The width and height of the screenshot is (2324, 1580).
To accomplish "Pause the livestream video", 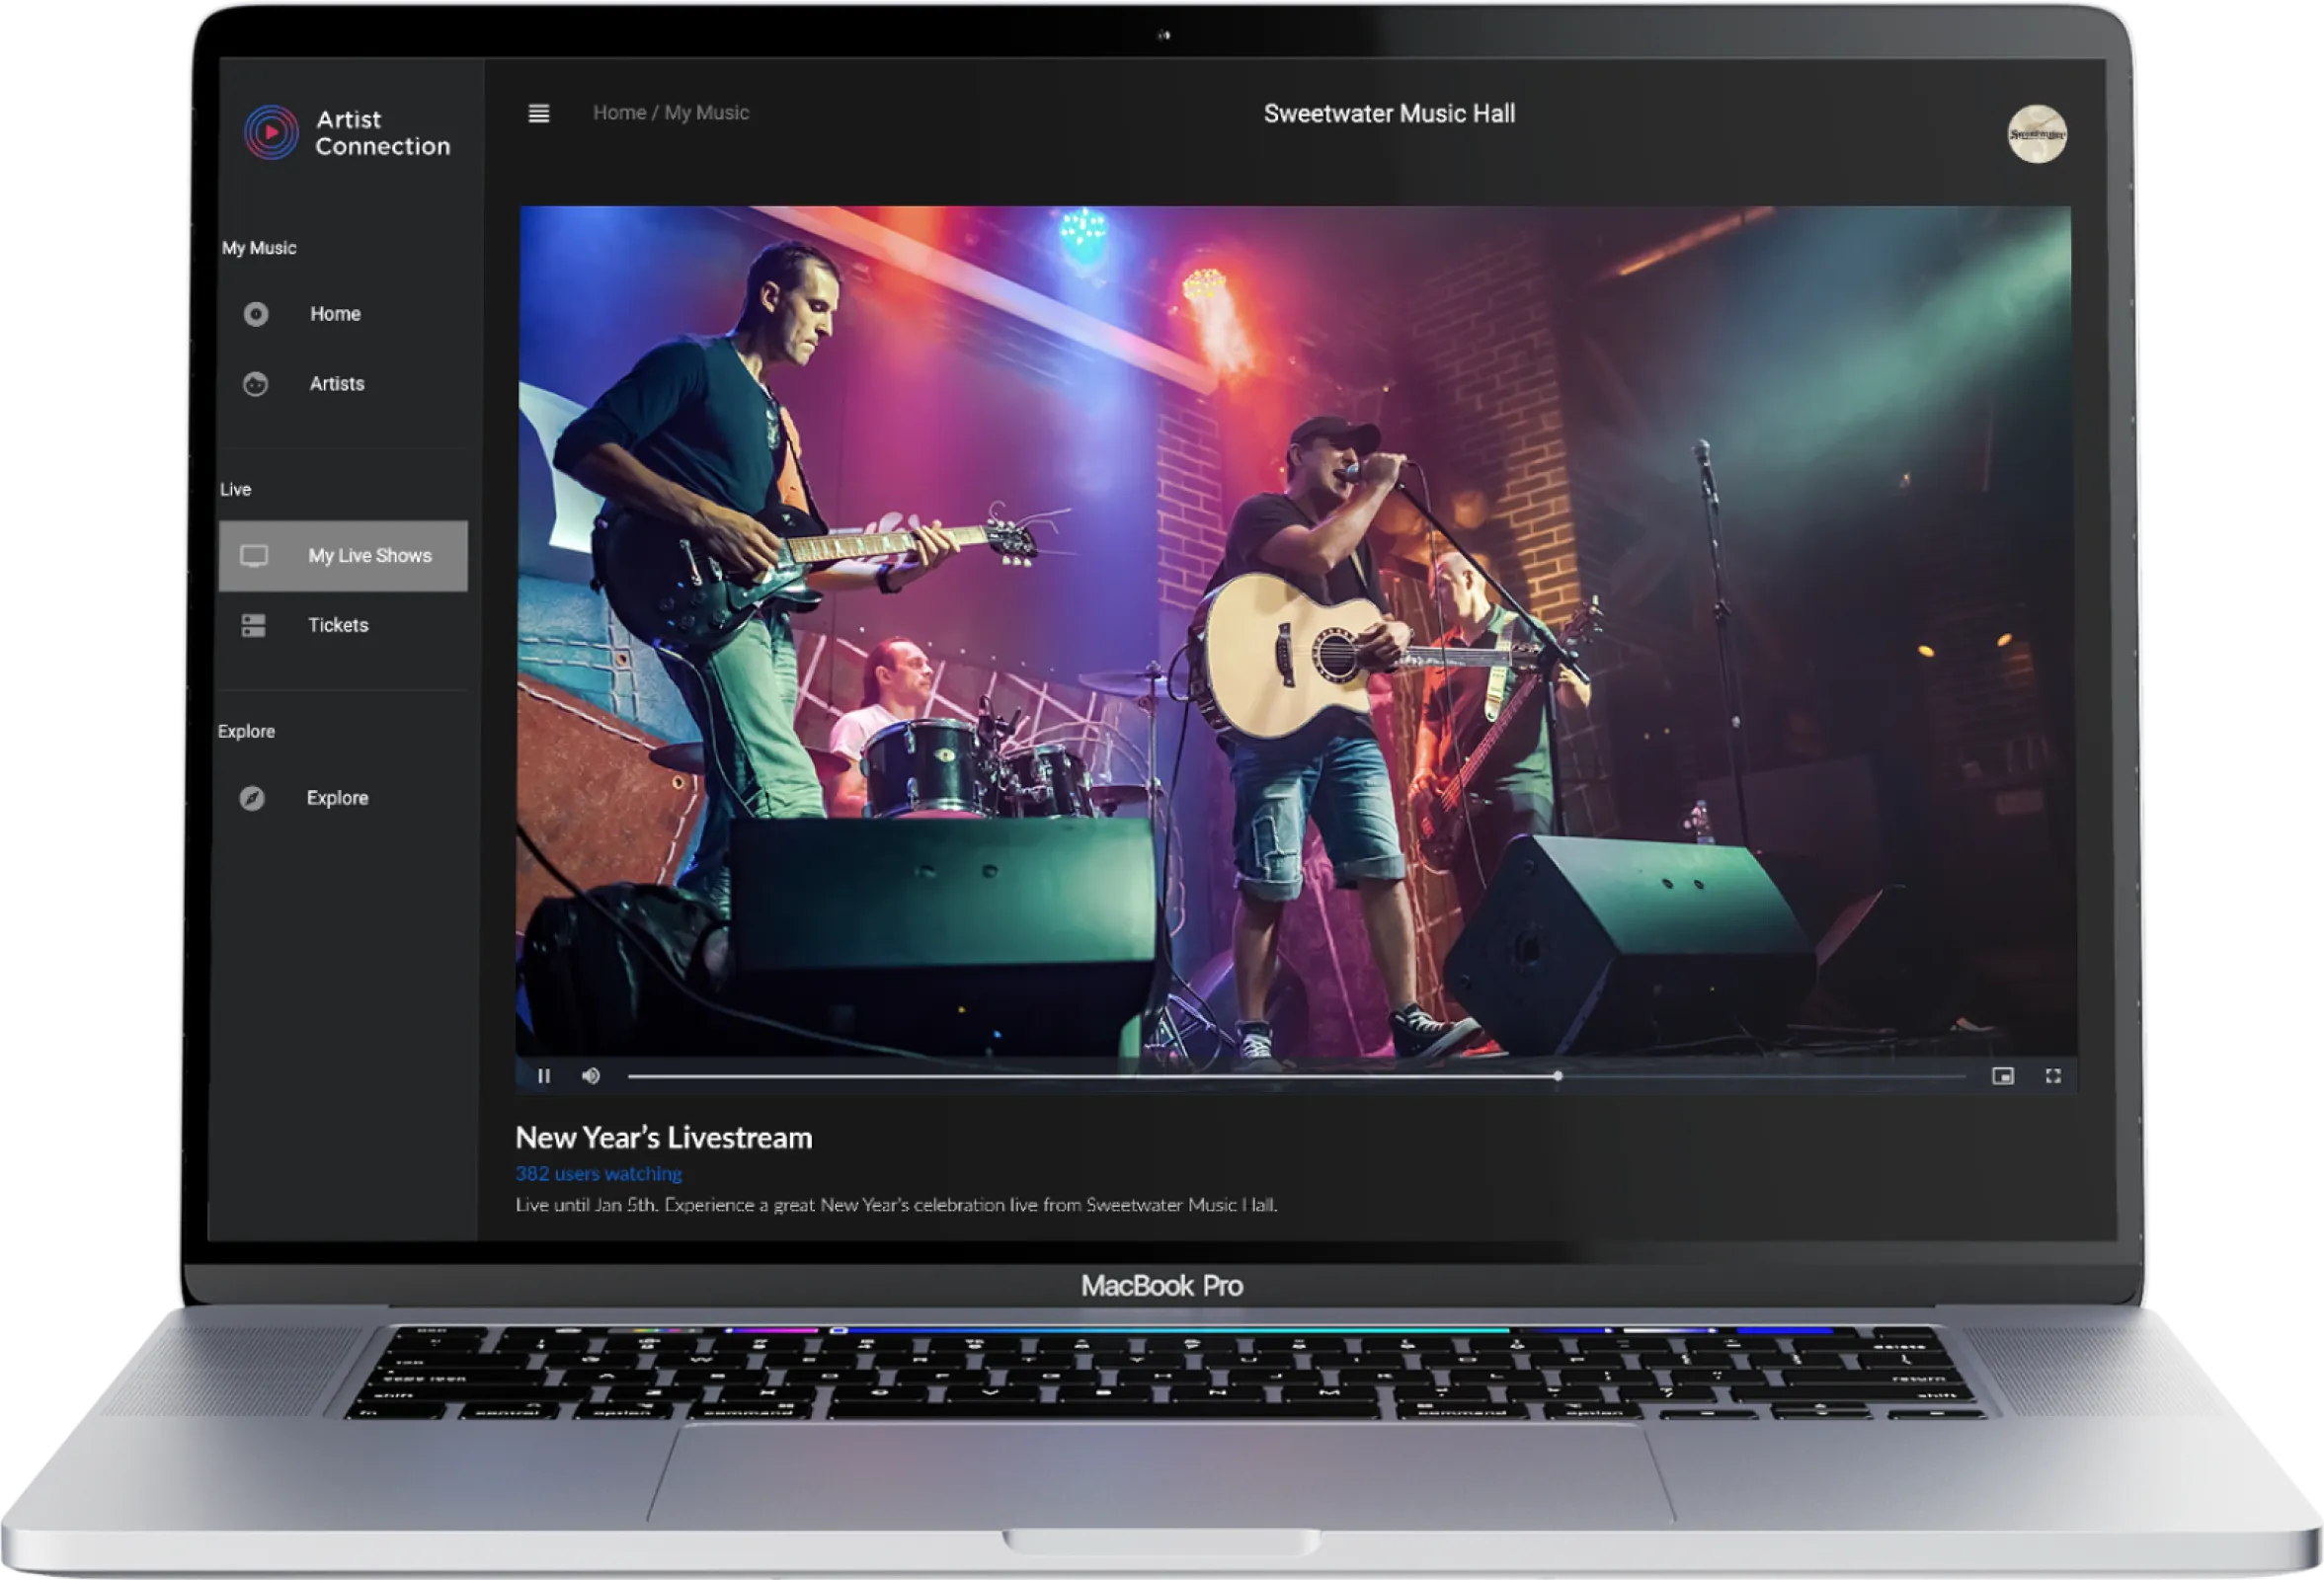I will click(544, 1076).
